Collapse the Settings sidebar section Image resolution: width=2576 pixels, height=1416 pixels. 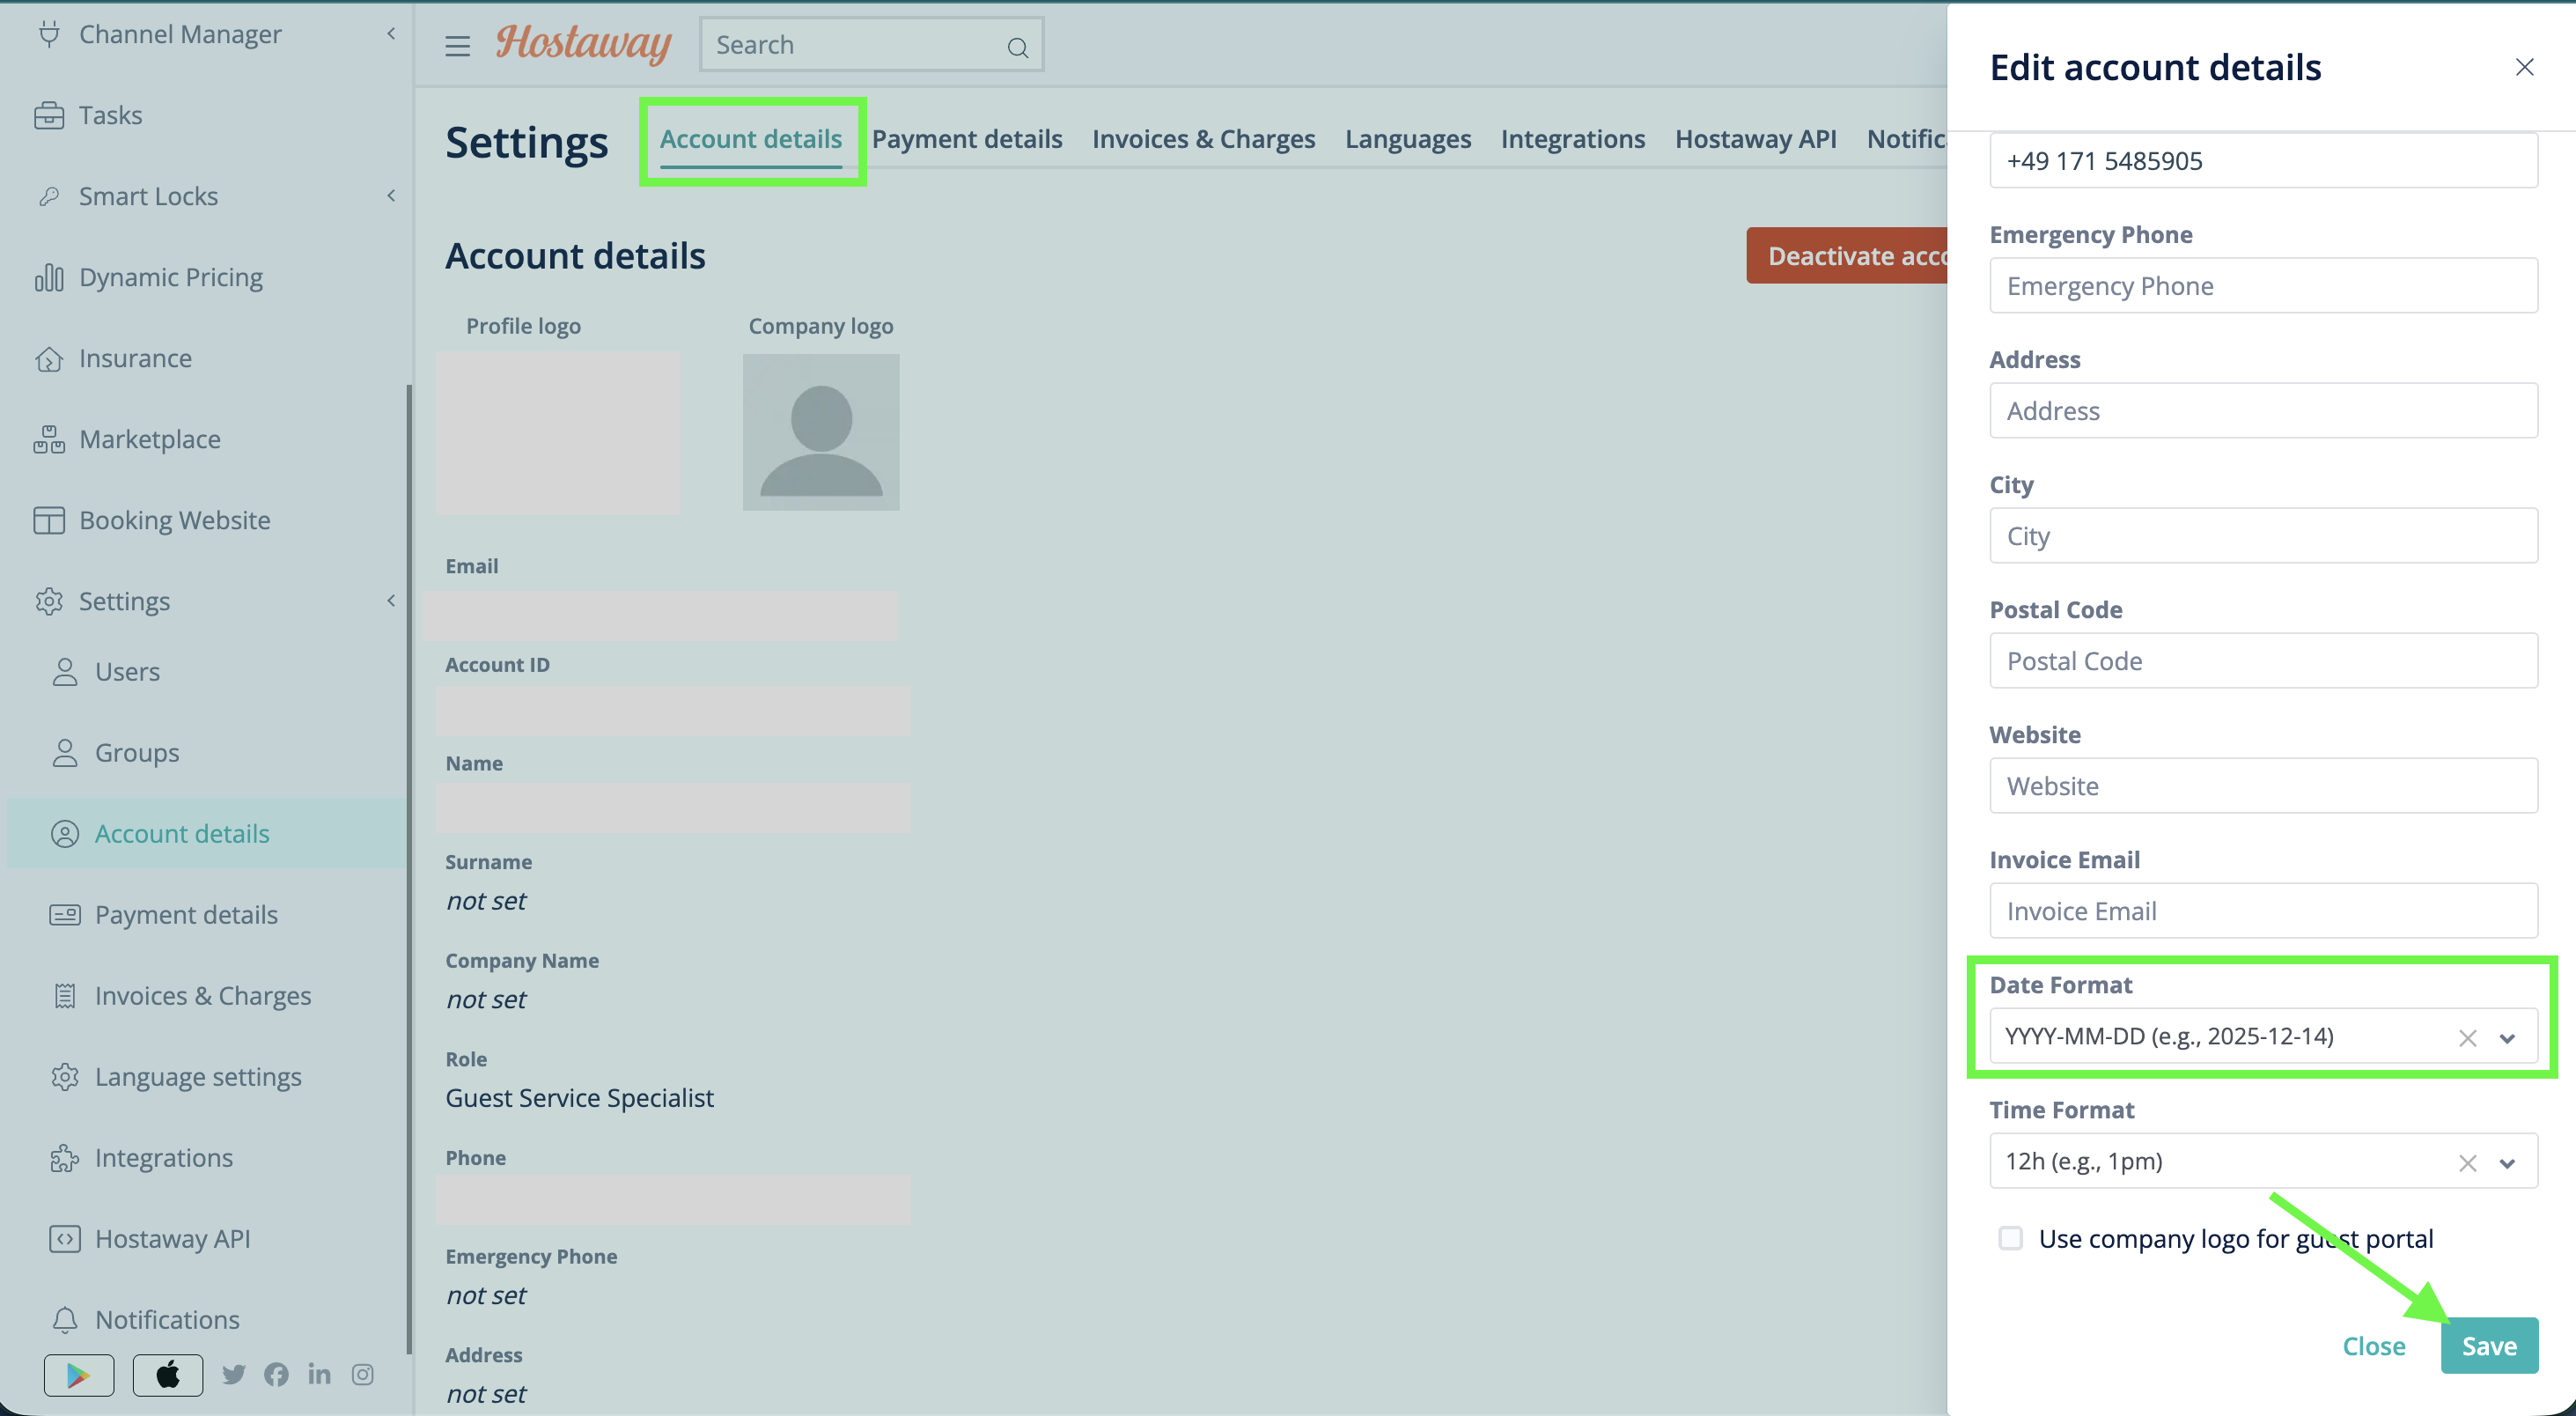click(391, 600)
